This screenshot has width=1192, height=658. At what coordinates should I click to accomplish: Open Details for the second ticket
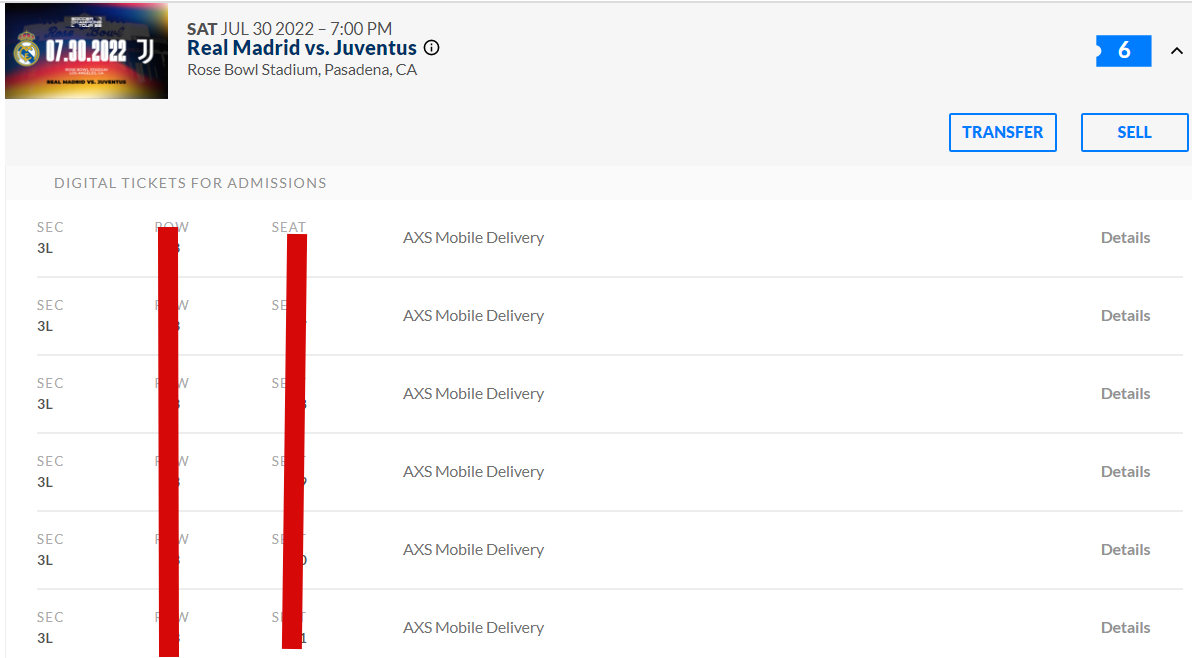tap(1125, 316)
